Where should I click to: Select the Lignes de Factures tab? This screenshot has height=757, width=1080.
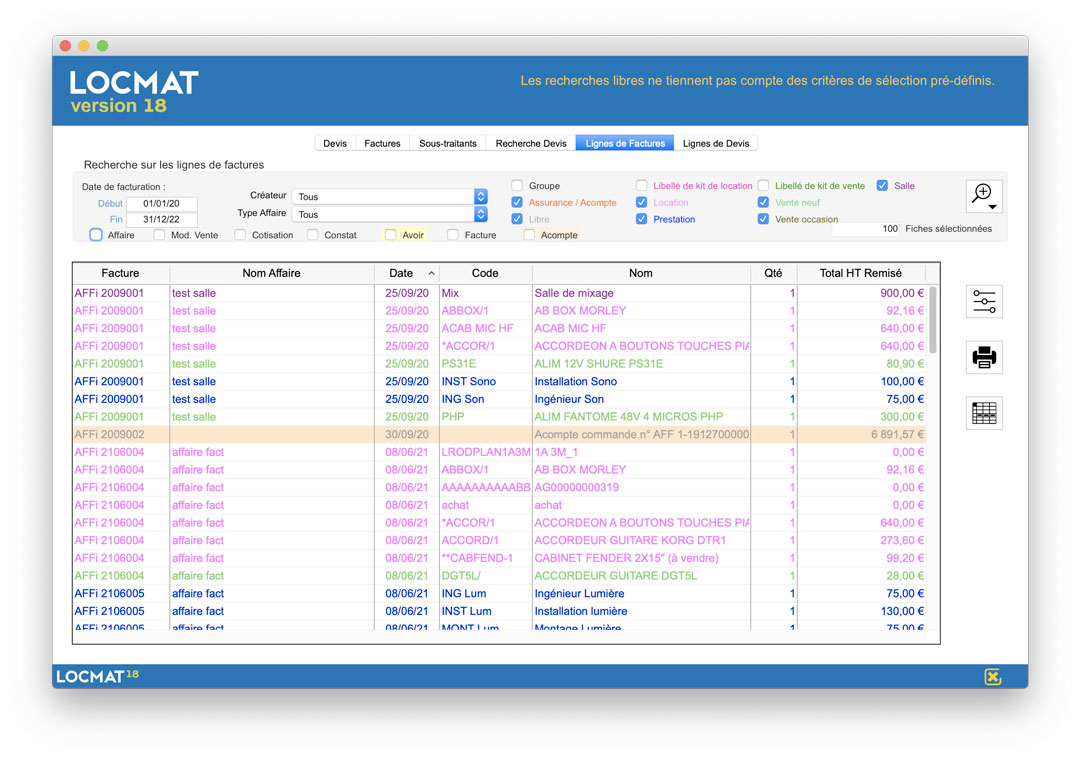pyautogui.click(x=625, y=143)
